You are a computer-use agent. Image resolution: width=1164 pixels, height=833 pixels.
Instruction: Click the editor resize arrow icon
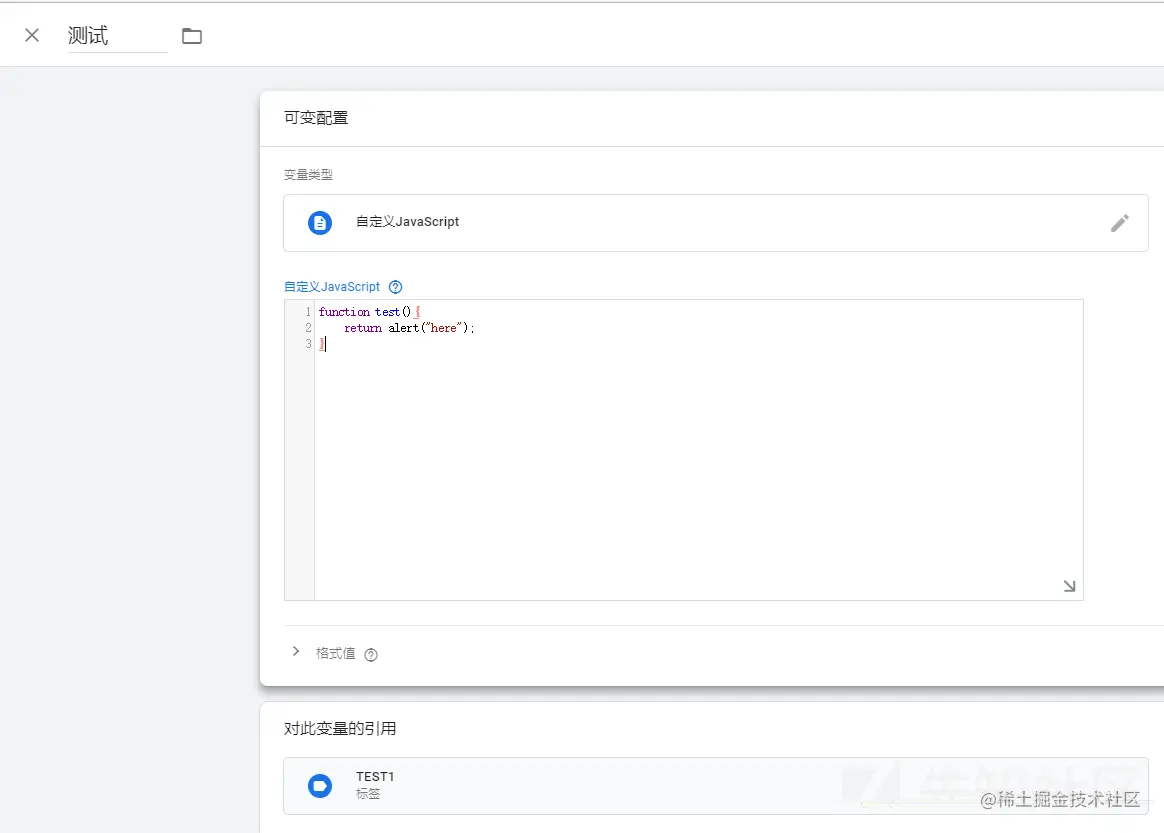[x=1069, y=586]
